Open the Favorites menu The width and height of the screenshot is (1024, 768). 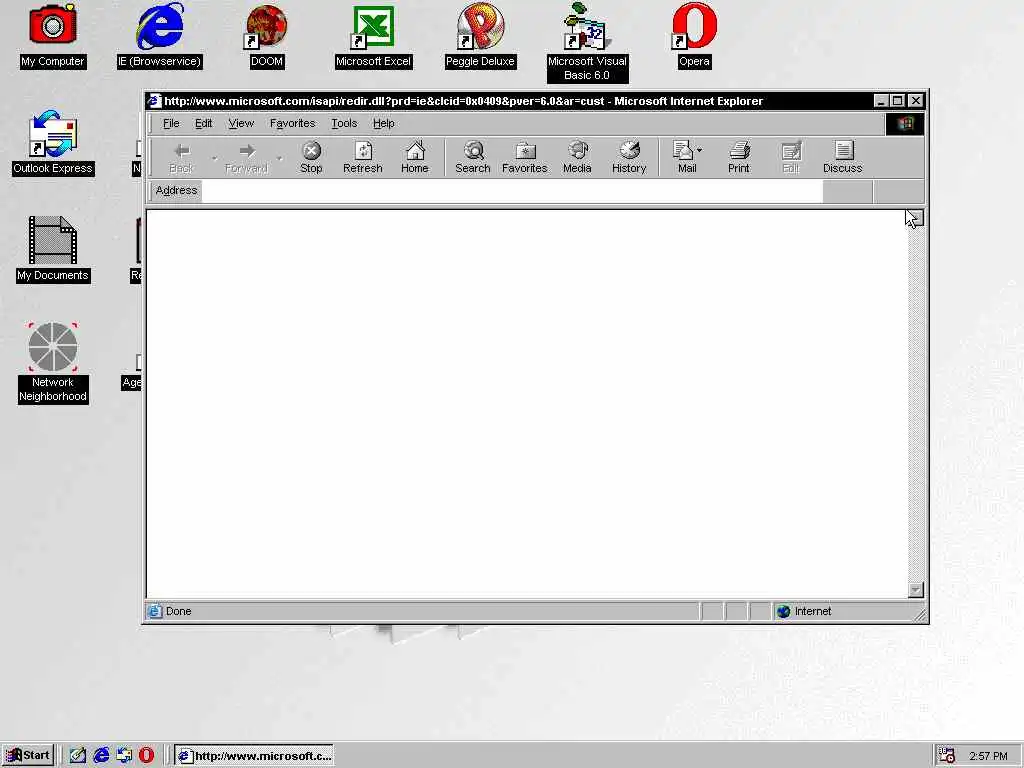tap(293, 123)
